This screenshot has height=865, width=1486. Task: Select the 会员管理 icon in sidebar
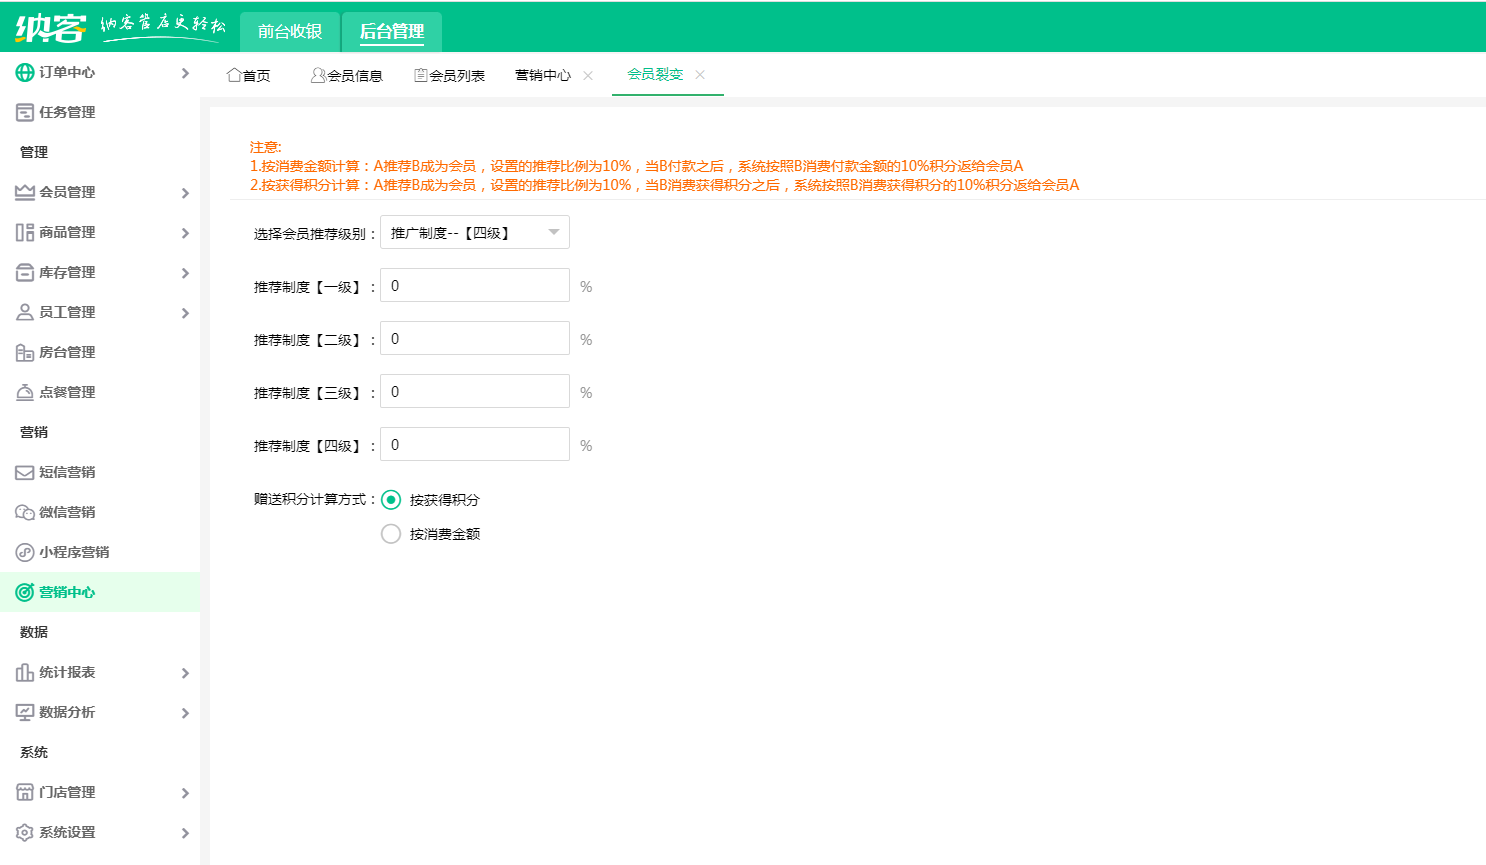click(22, 192)
